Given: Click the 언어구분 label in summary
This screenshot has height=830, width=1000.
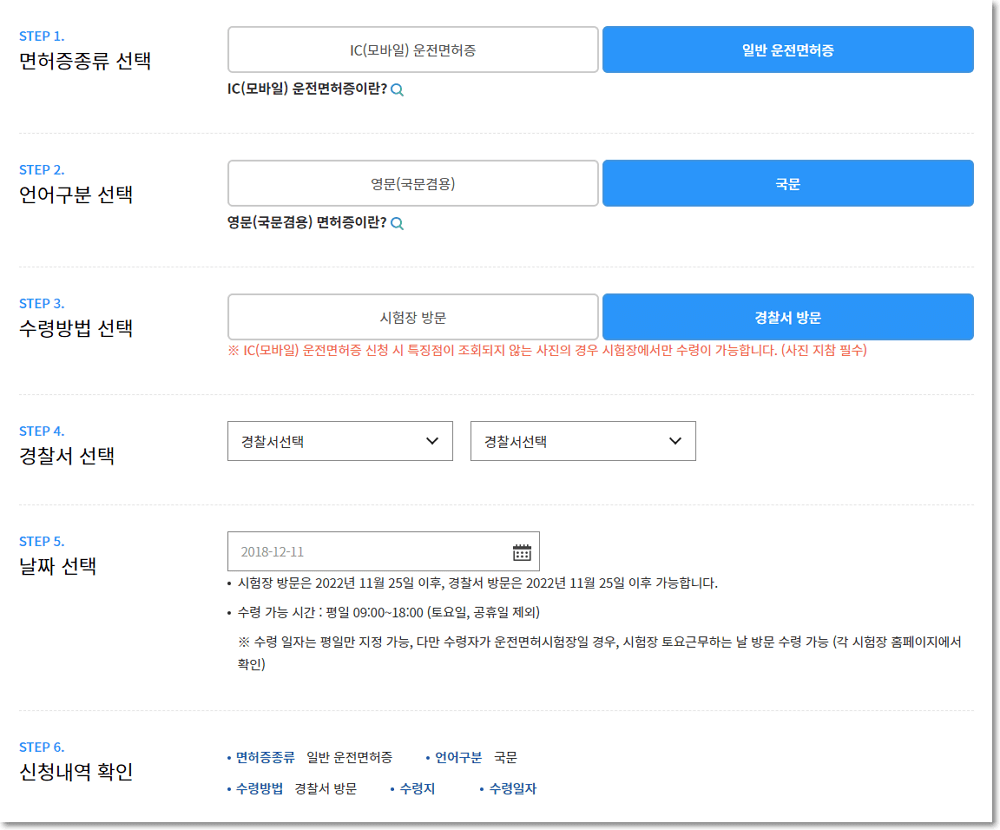Looking at the screenshot, I should coord(458,758).
